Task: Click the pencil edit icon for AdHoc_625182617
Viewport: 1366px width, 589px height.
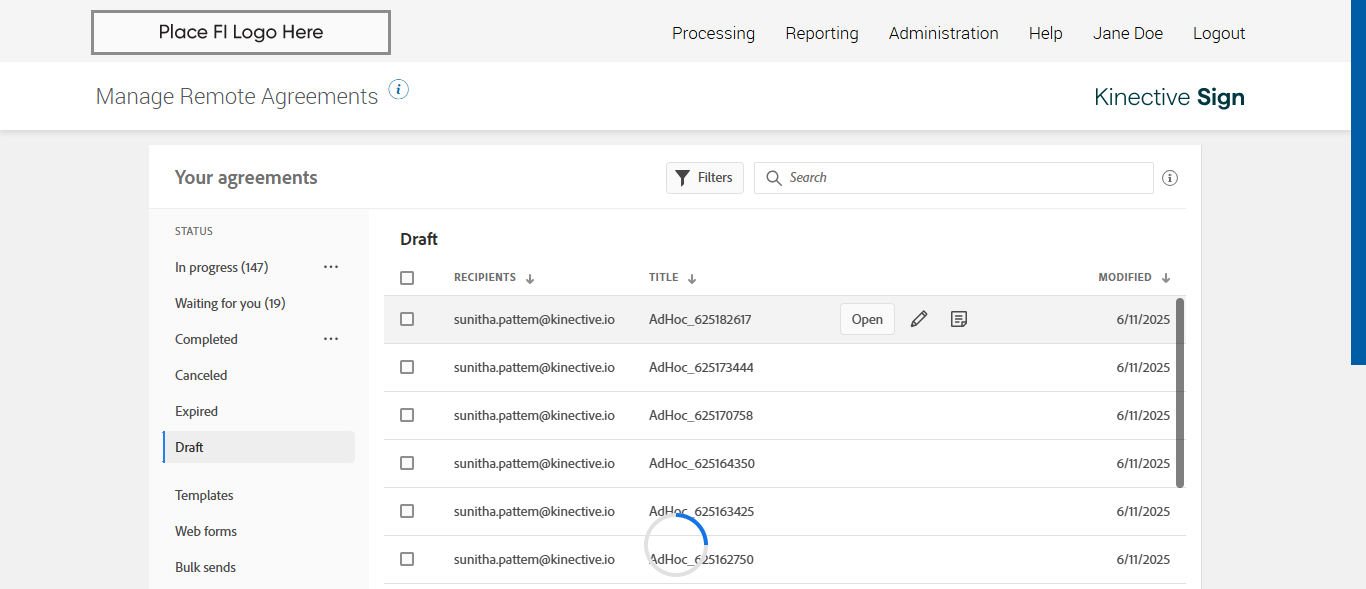Action: [919, 319]
